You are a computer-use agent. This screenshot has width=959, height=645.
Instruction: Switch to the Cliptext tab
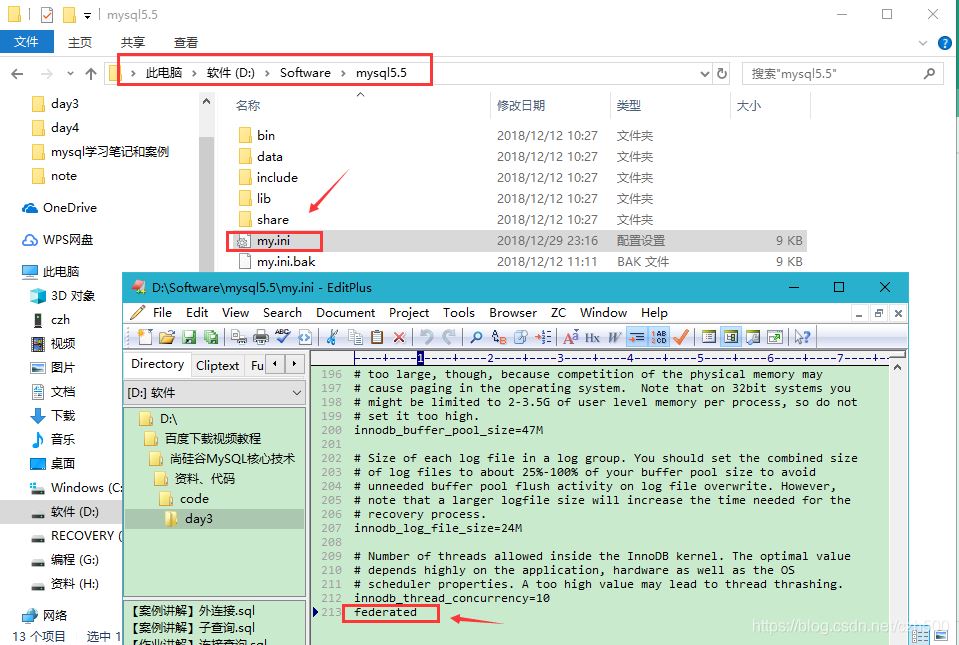tap(218, 364)
